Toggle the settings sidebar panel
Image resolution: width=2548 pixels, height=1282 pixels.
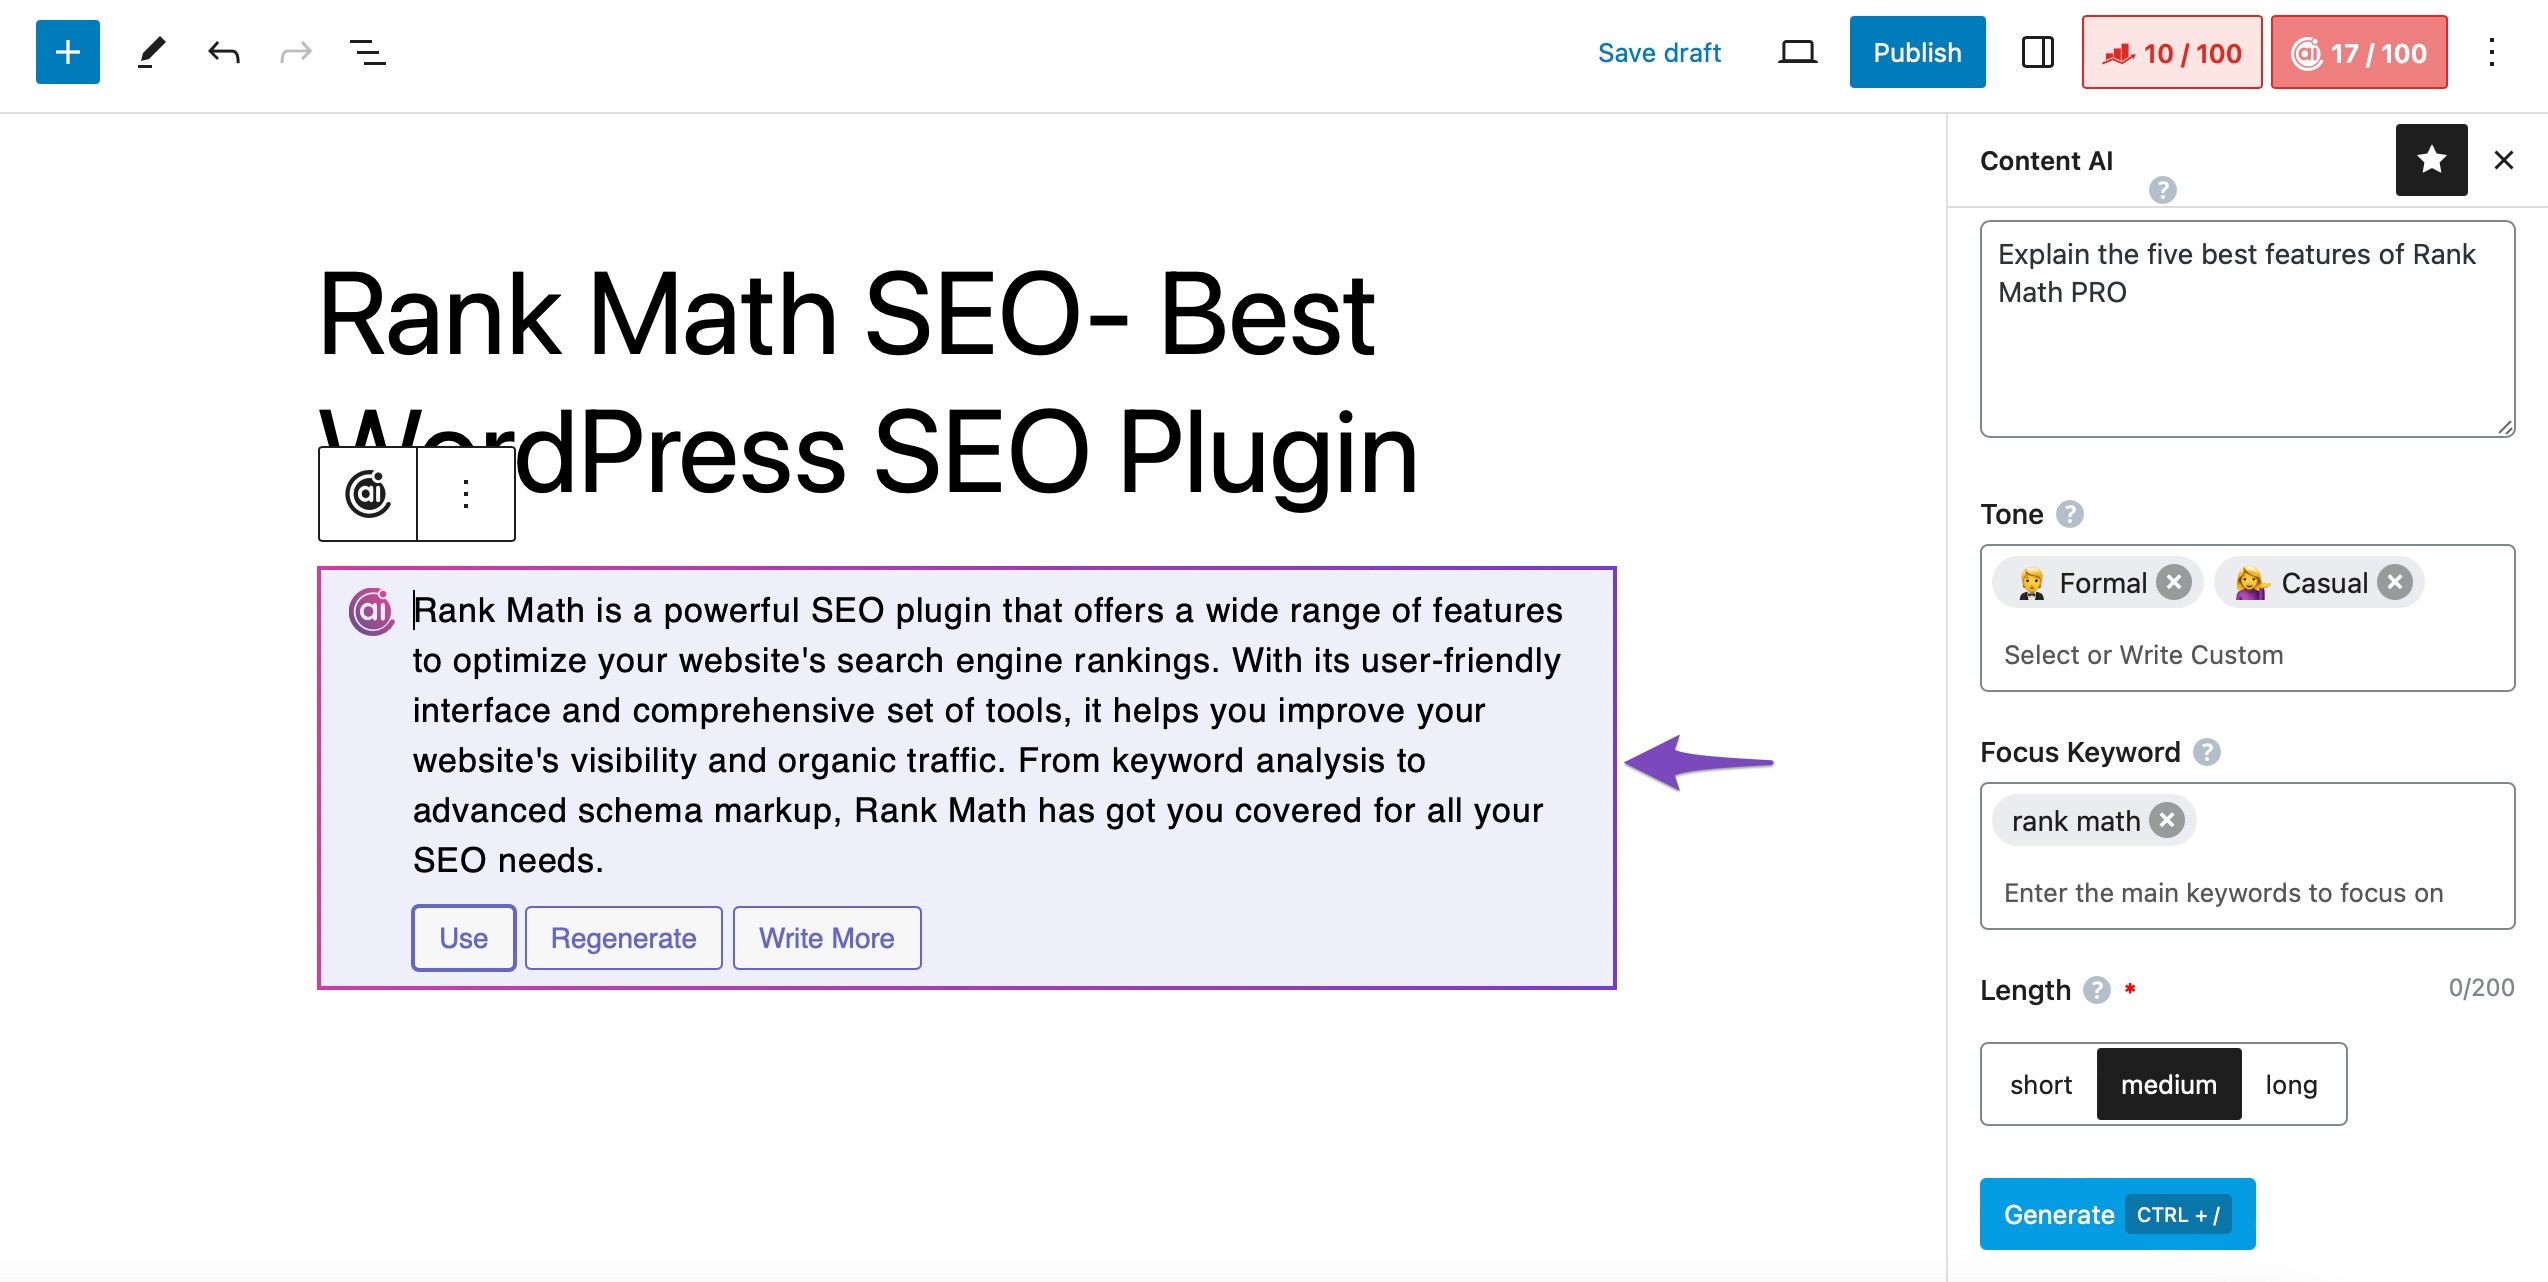coord(2038,52)
